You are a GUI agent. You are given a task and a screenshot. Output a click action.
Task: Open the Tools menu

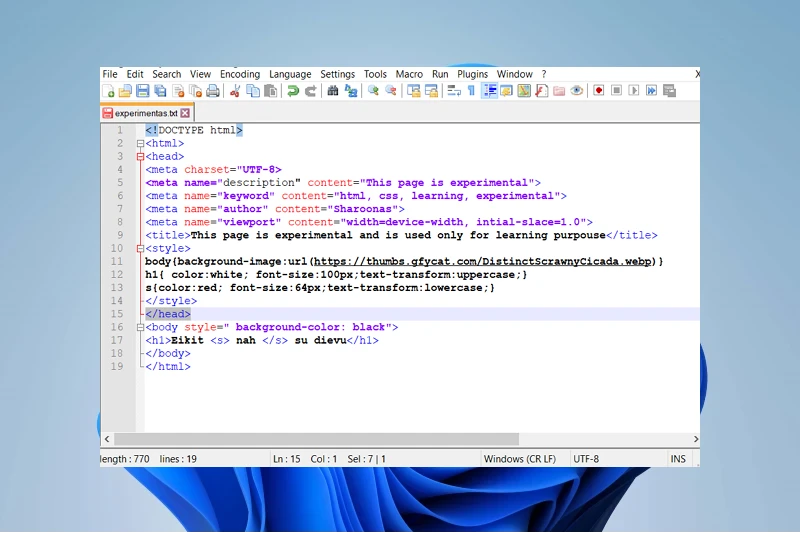point(375,74)
